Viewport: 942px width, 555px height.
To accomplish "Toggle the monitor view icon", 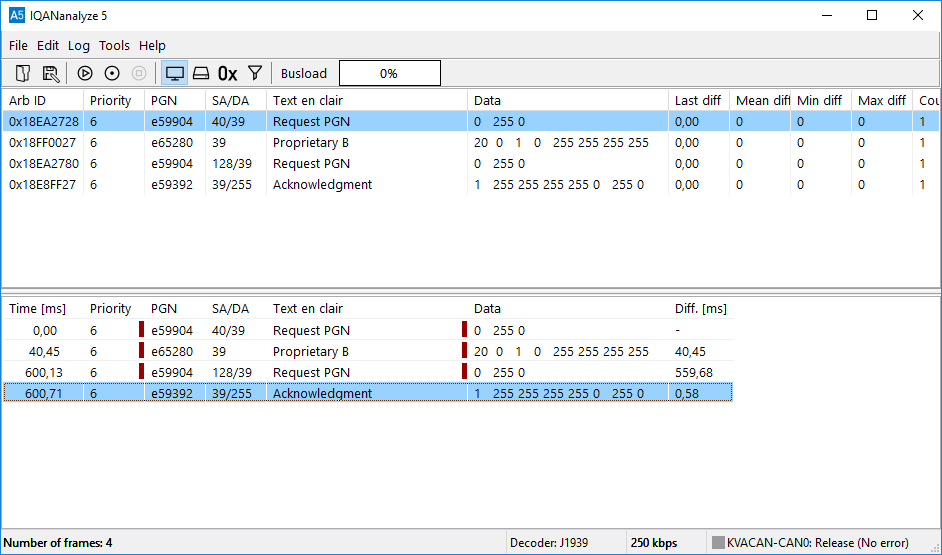I will click(x=175, y=73).
